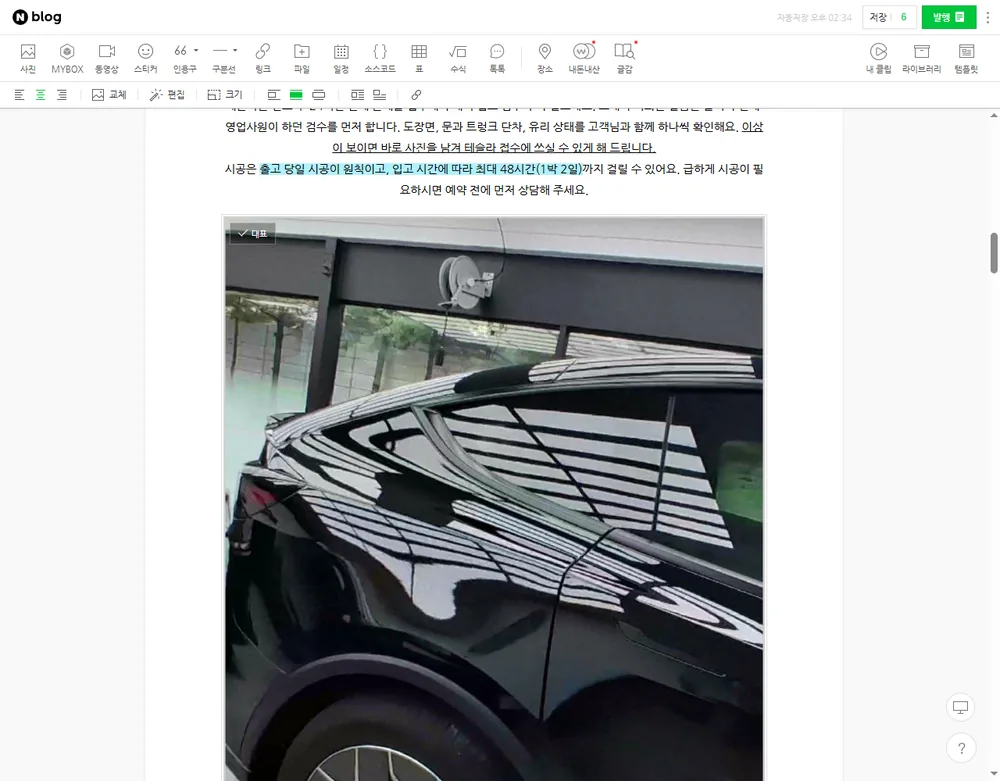
Task: Align image to the left
Action: click(20, 95)
